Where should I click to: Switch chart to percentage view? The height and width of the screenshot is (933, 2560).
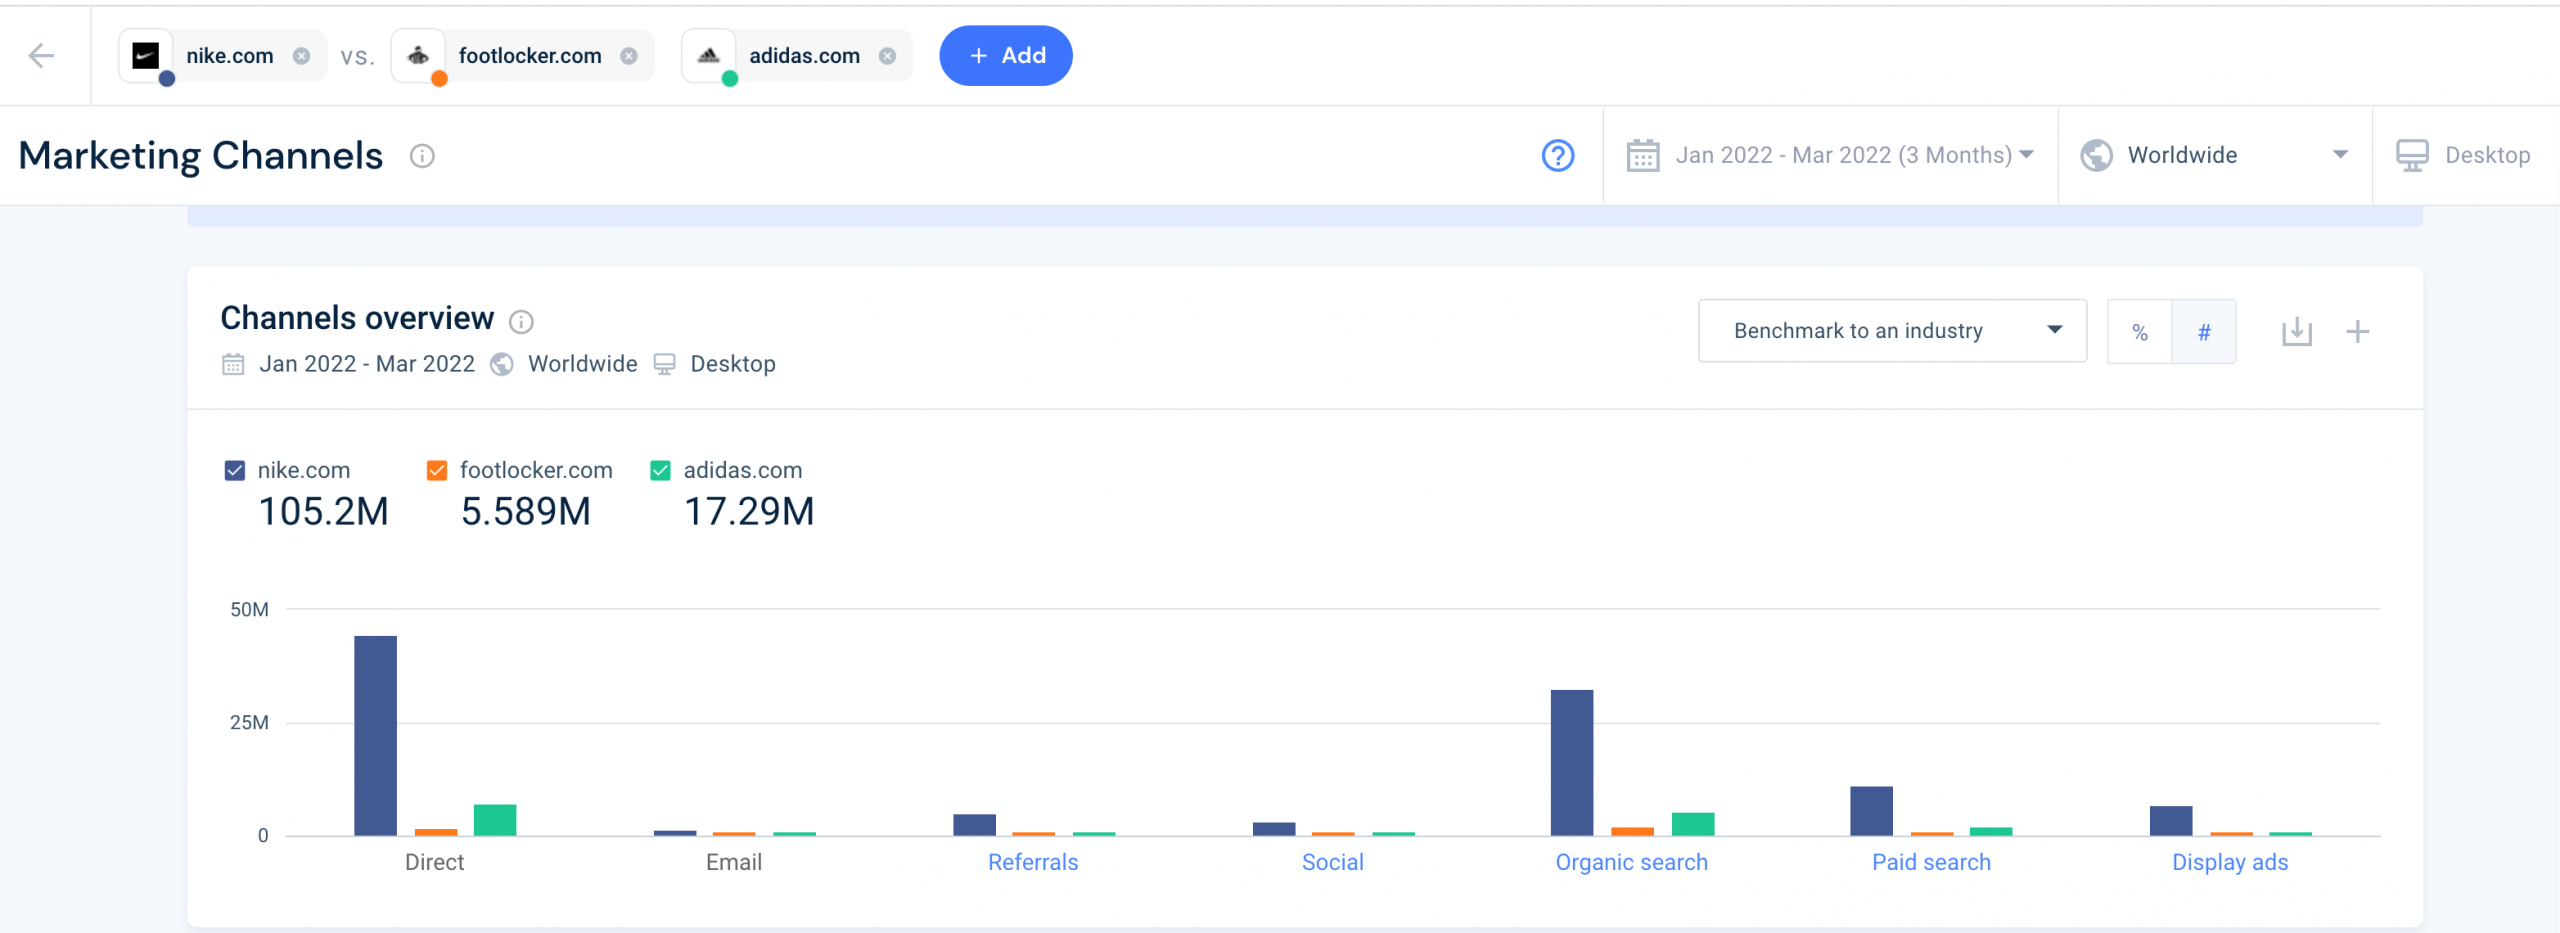(2140, 332)
